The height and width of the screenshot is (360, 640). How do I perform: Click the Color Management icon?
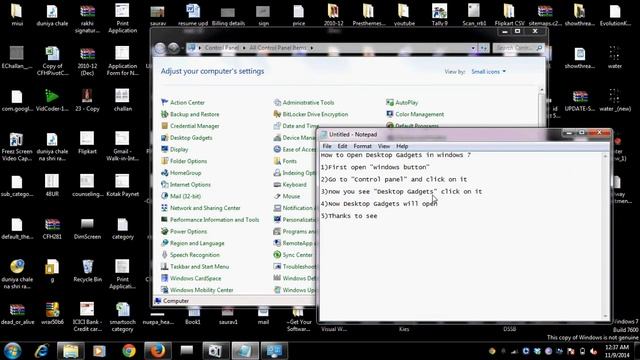coord(390,114)
